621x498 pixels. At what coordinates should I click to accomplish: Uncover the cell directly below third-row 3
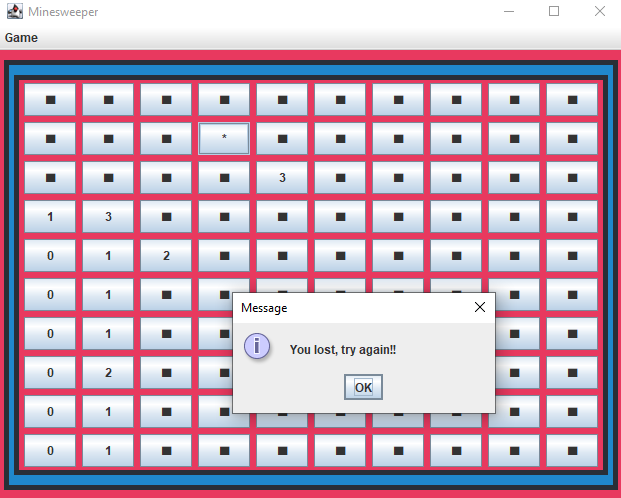pos(282,216)
